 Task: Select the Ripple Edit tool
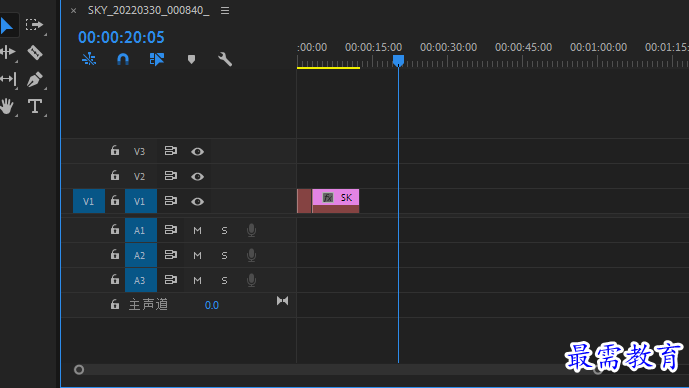(8, 52)
